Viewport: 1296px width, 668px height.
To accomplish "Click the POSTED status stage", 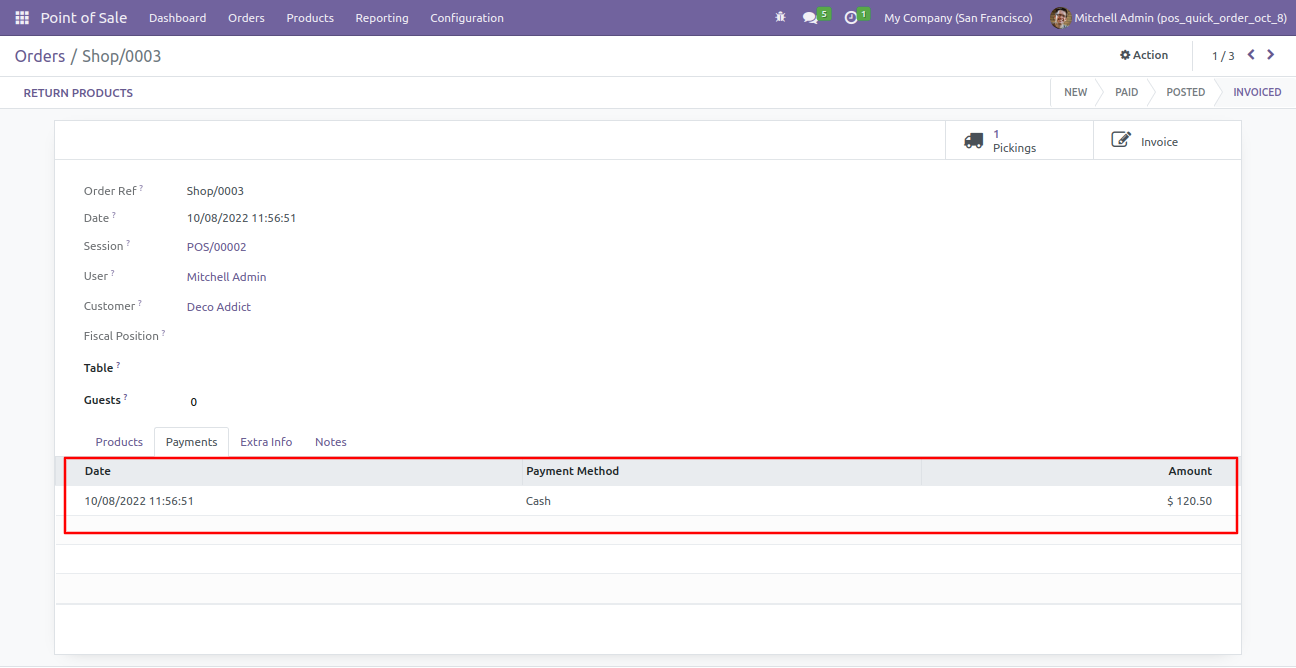I will coord(1185,92).
